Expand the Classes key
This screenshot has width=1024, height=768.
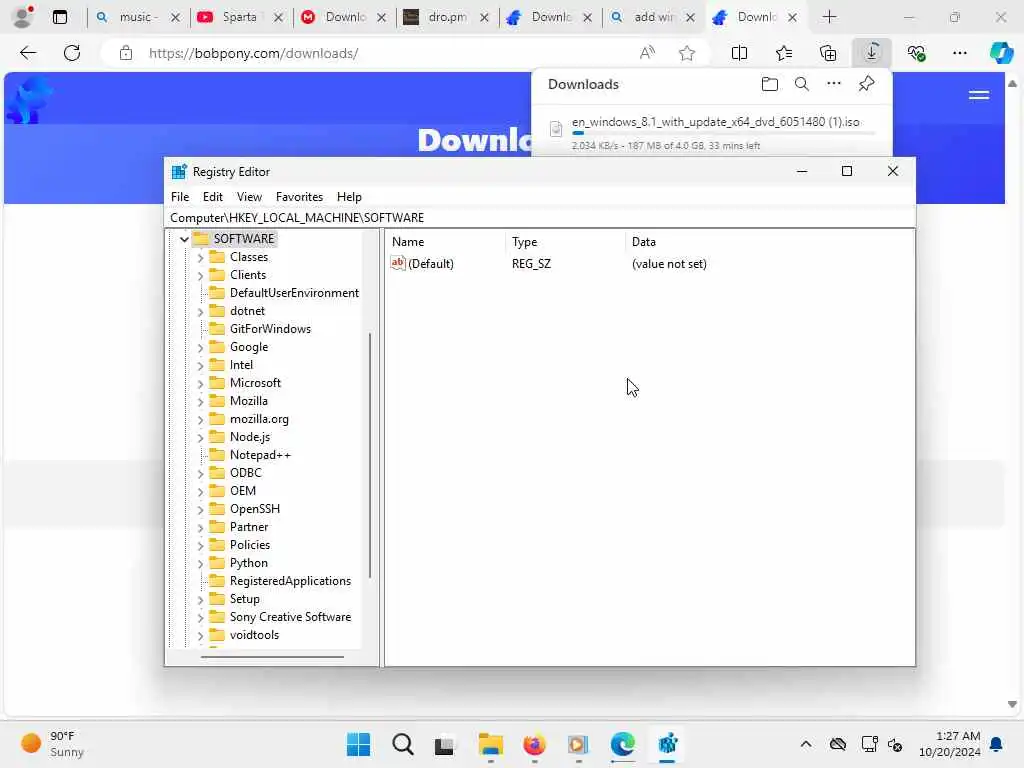200,257
